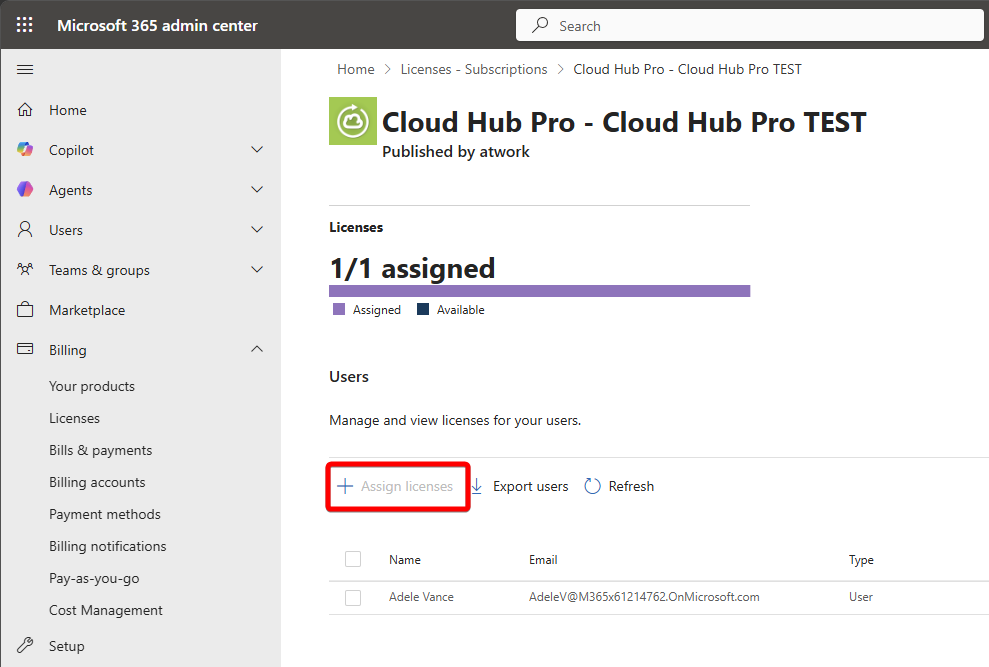Click the 'User' type cell for Adele Vance
The width and height of the screenshot is (989, 667).
pyautogui.click(x=861, y=597)
